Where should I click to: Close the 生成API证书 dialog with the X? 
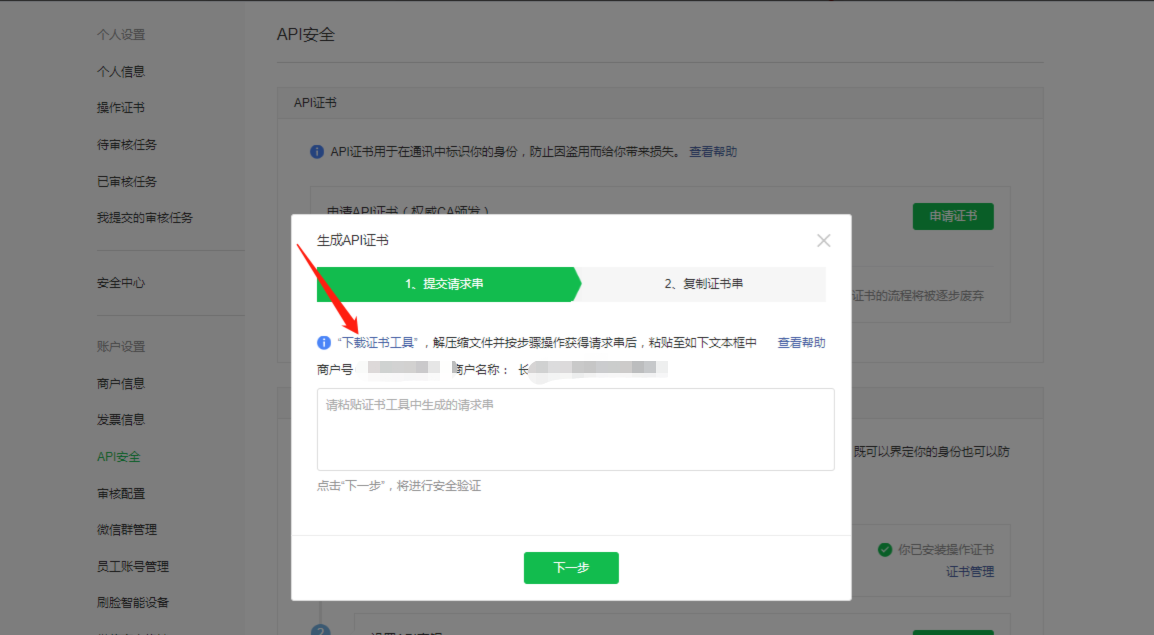coord(823,240)
